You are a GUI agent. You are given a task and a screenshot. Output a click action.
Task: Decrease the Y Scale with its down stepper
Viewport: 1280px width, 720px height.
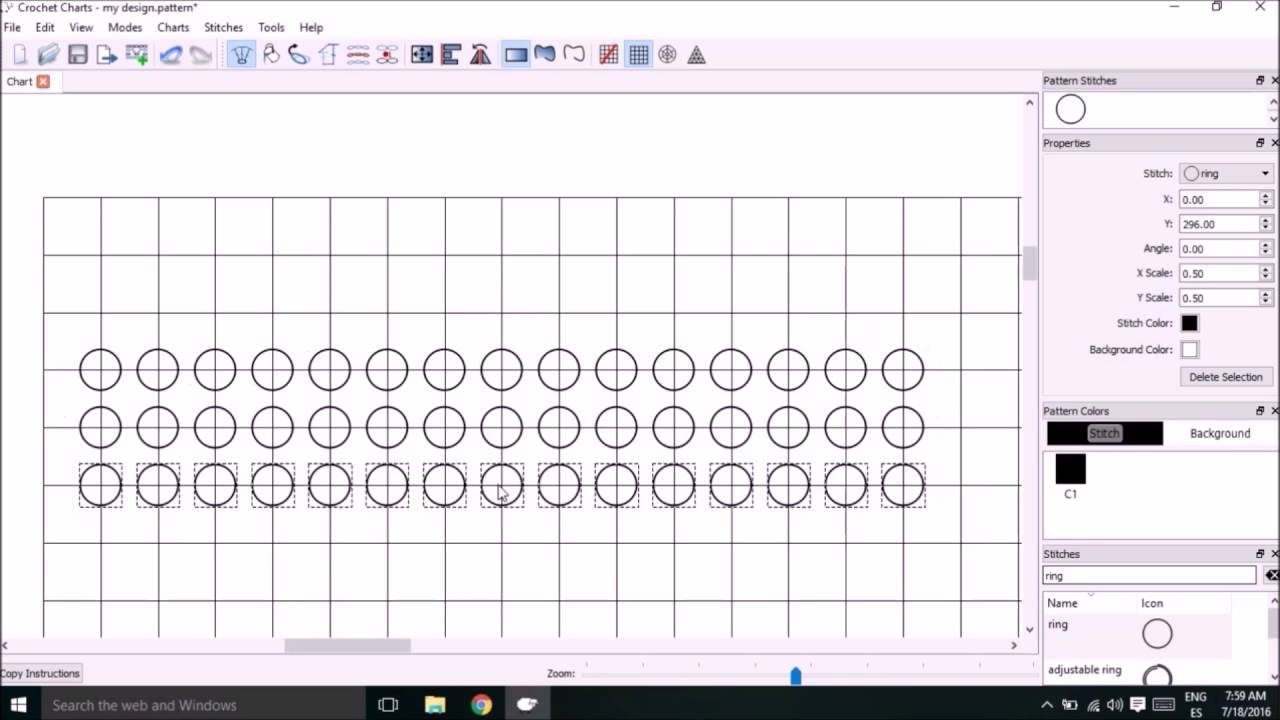point(1264,301)
